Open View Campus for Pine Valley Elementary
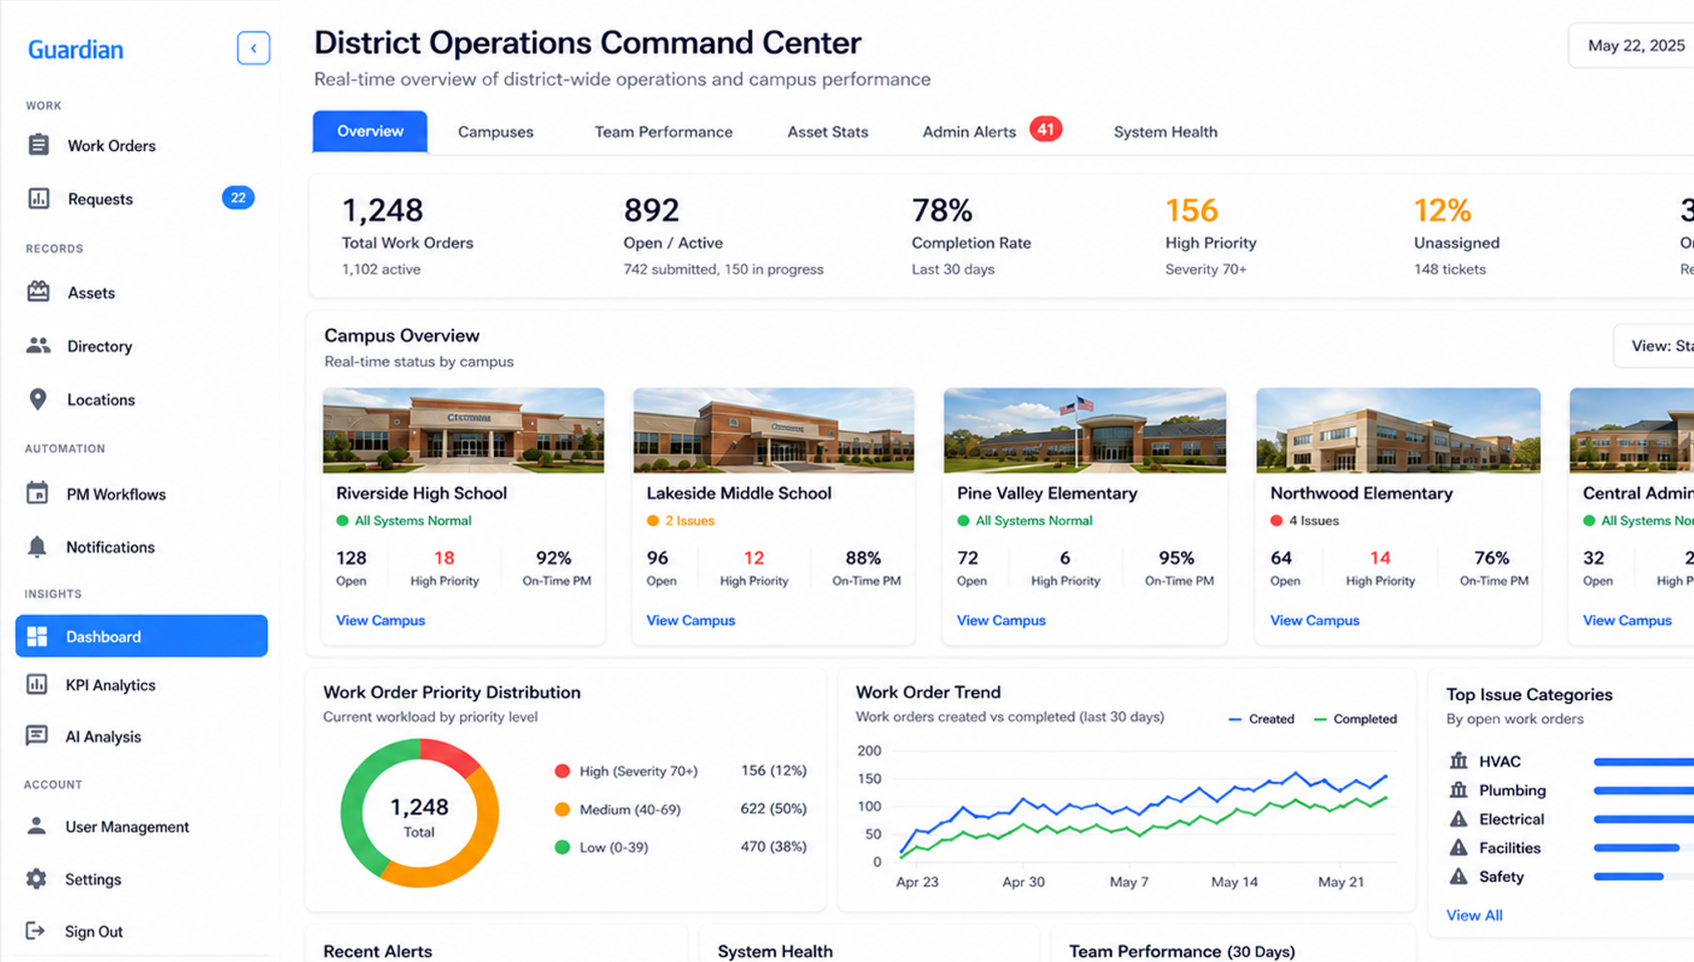 (x=1001, y=620)
